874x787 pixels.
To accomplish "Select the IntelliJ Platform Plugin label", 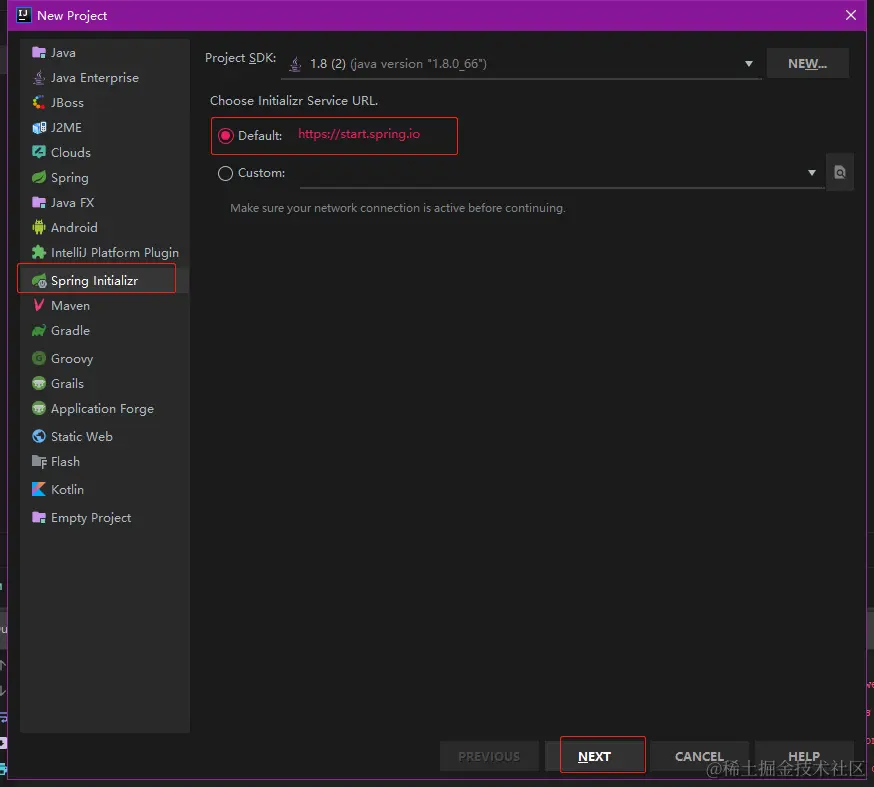I will click(x=115, y=252).
